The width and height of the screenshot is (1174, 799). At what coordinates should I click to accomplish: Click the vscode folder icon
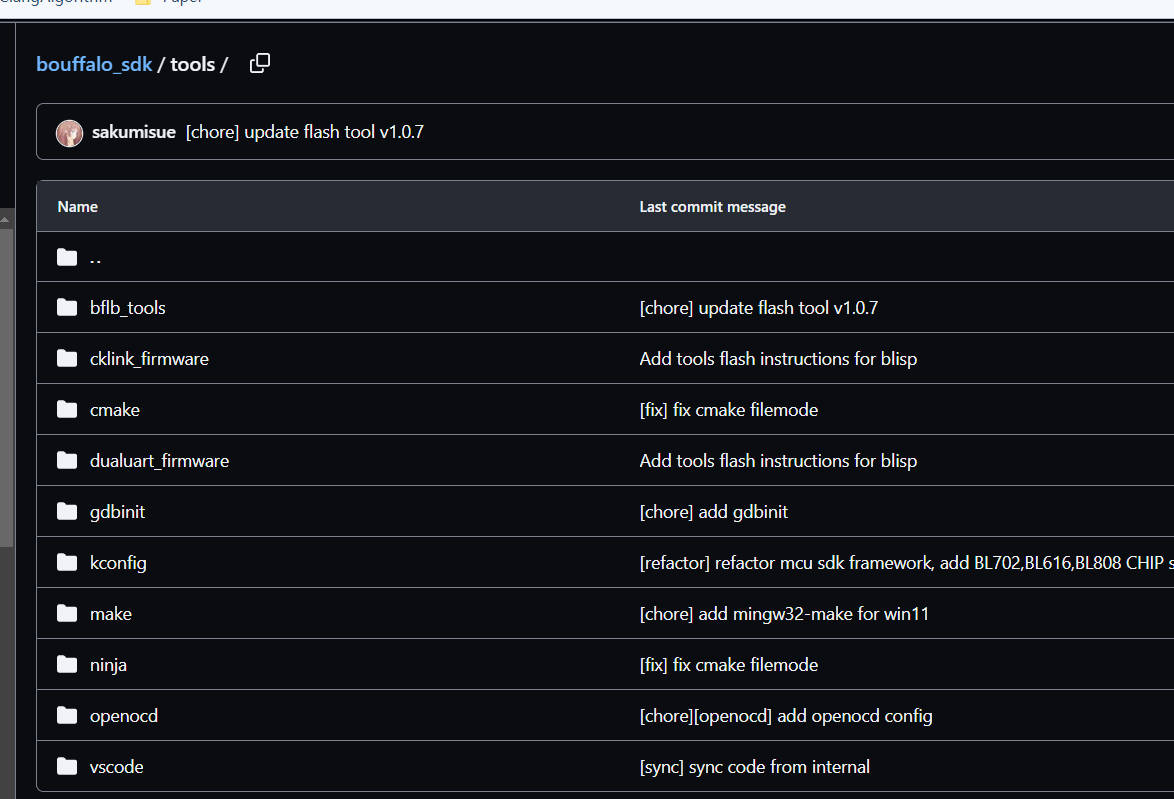pyautogui.click(x=67, y=767)
